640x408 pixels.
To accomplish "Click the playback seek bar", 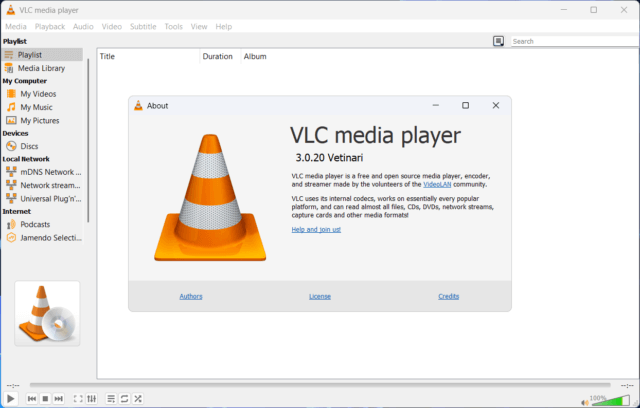I will [320, 385].
